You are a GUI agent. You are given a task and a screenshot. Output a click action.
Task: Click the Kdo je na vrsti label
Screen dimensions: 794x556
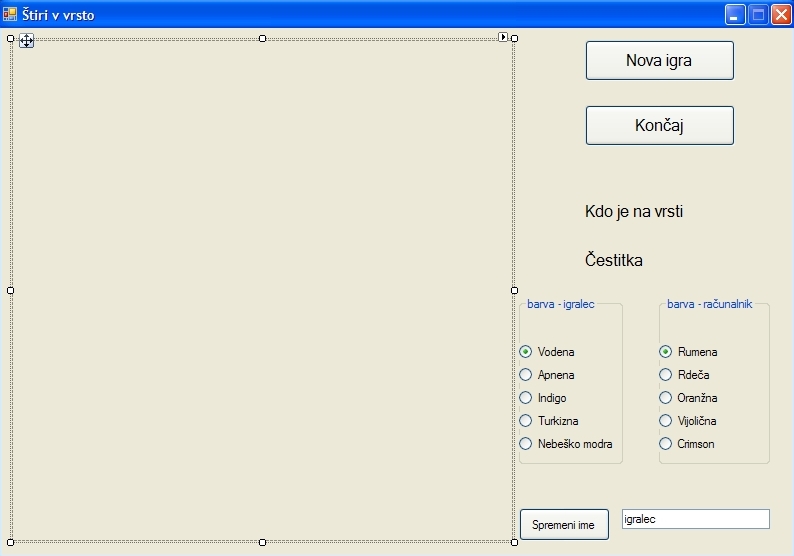634,212
